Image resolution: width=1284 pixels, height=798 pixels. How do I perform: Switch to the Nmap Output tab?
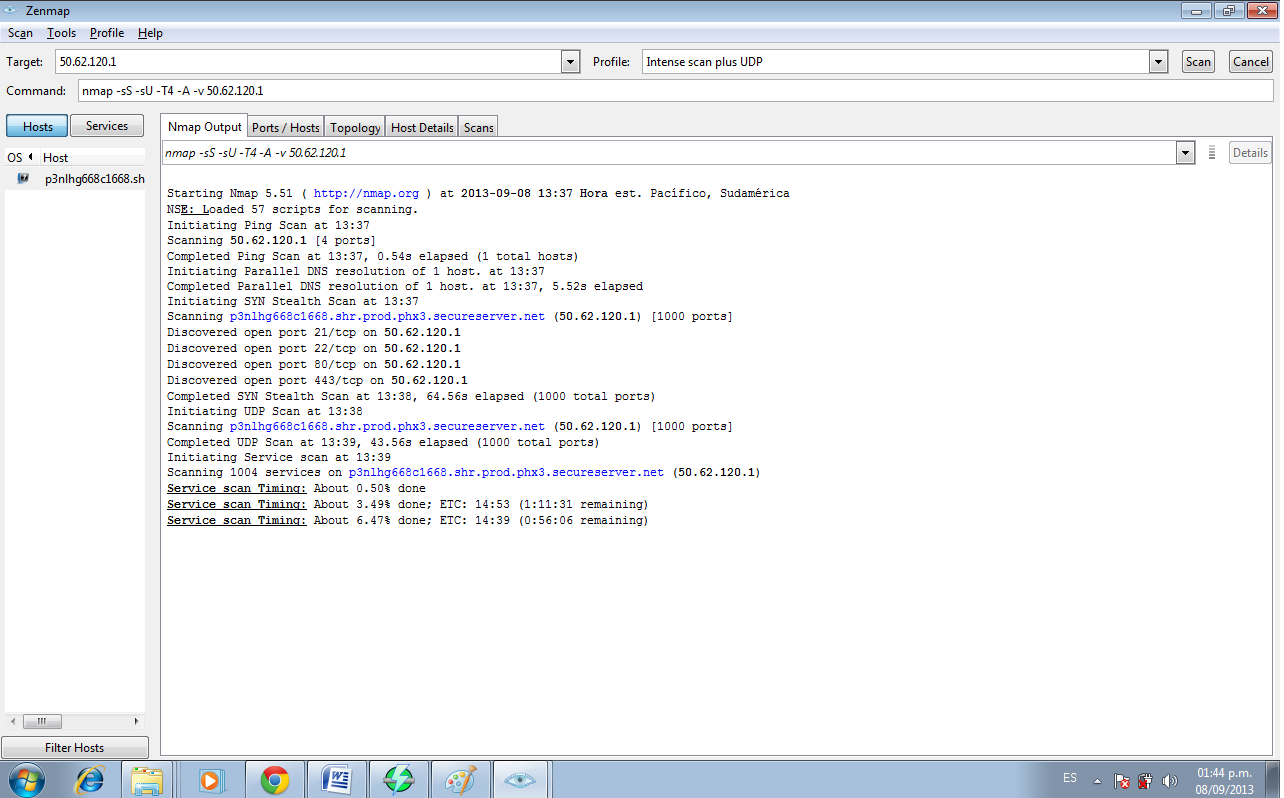pyautogui.click(x=205, y=127)
